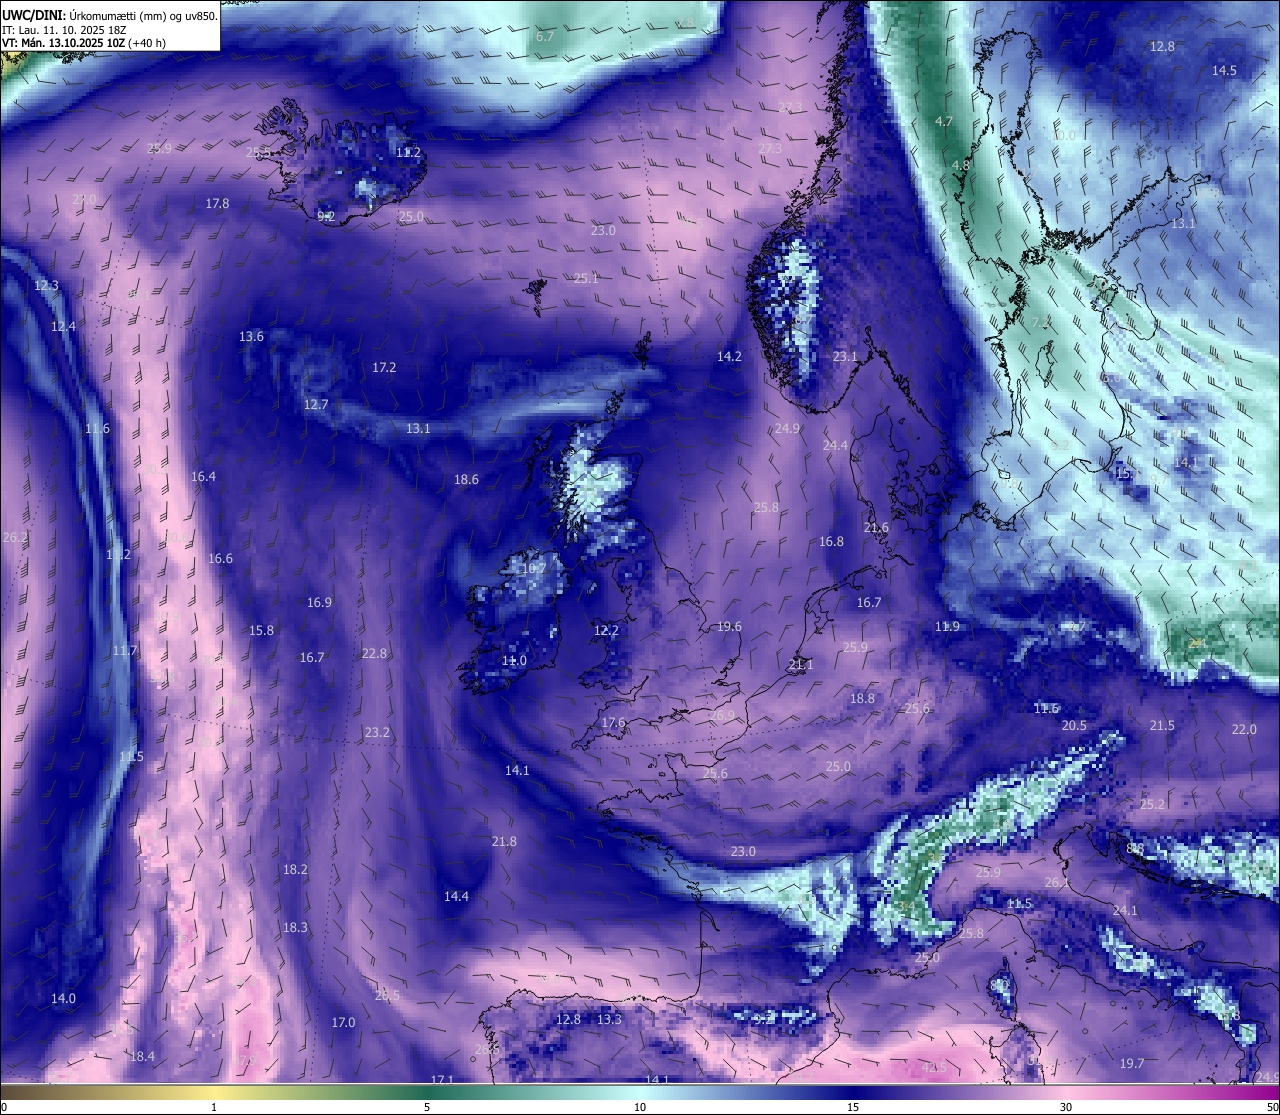1280x1115 pixels.
Task: Click the value 19.7 in bottom right
Action: click(1132, 1063)
